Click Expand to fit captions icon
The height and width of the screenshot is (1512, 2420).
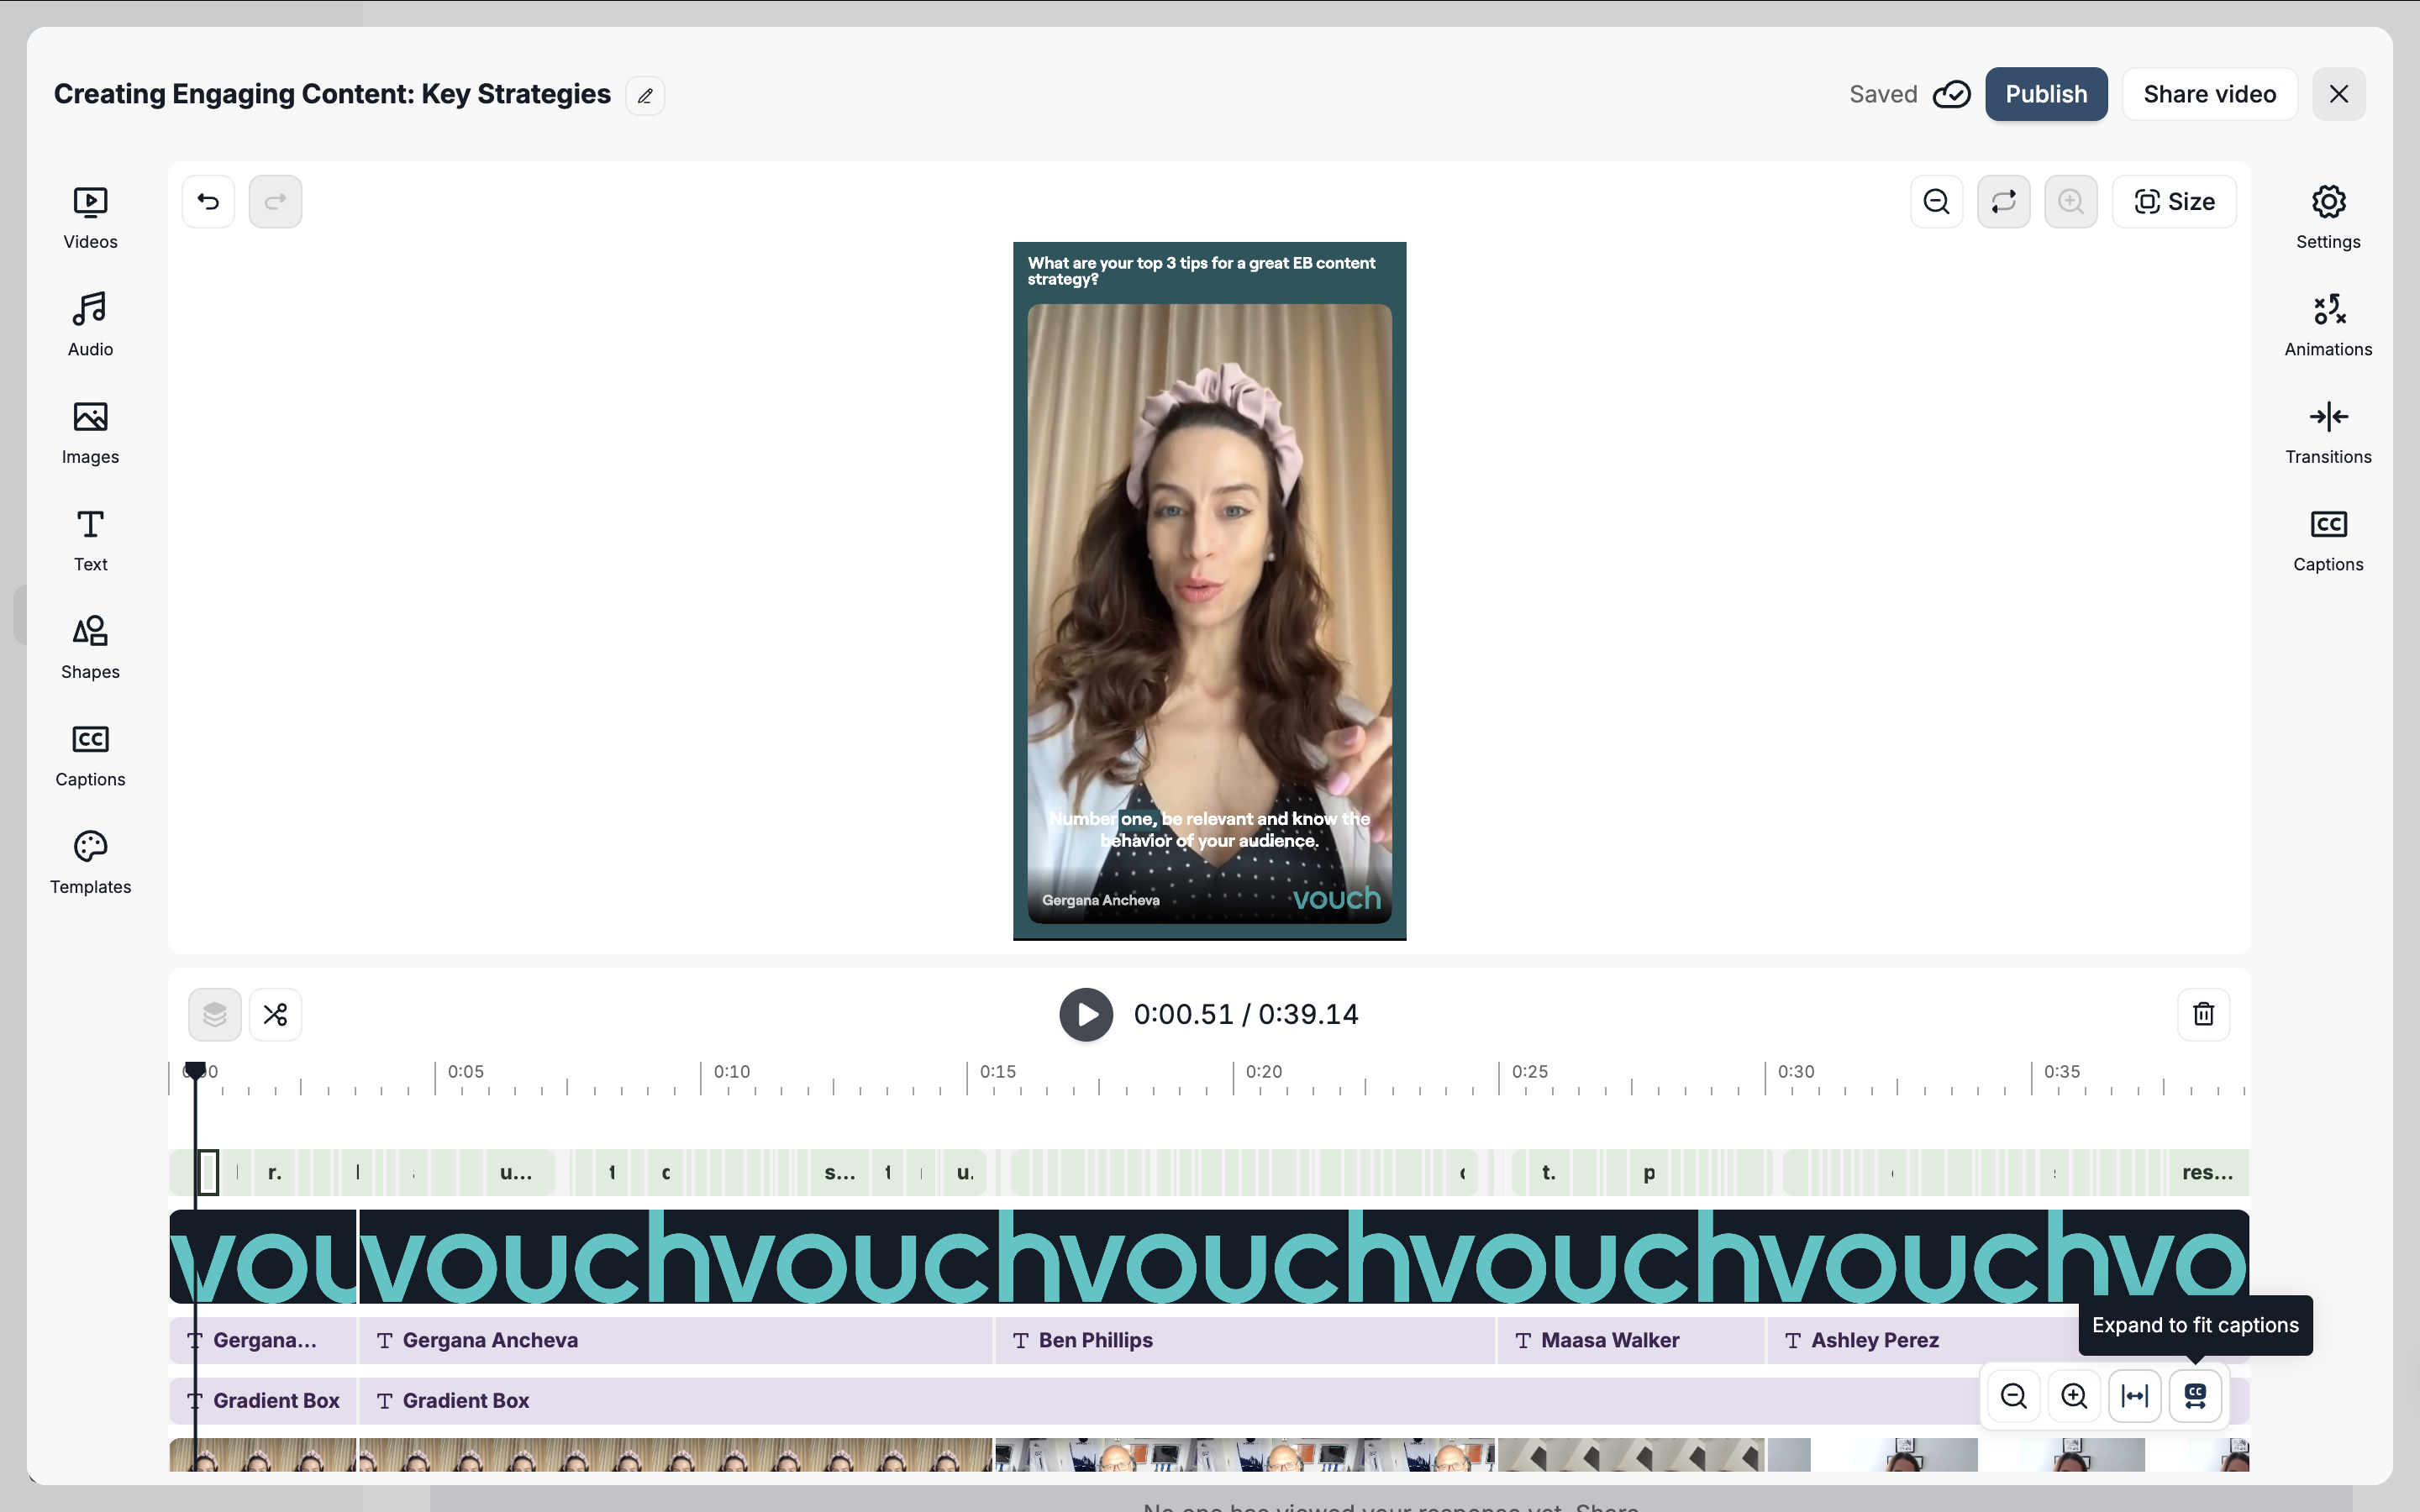pyautogui.click(x=2195, y=1396)
